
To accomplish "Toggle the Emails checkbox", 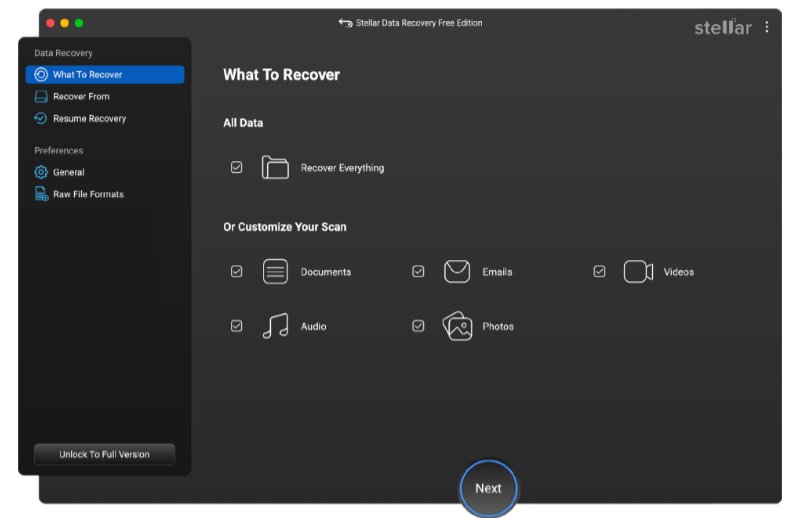I will 419,272.
